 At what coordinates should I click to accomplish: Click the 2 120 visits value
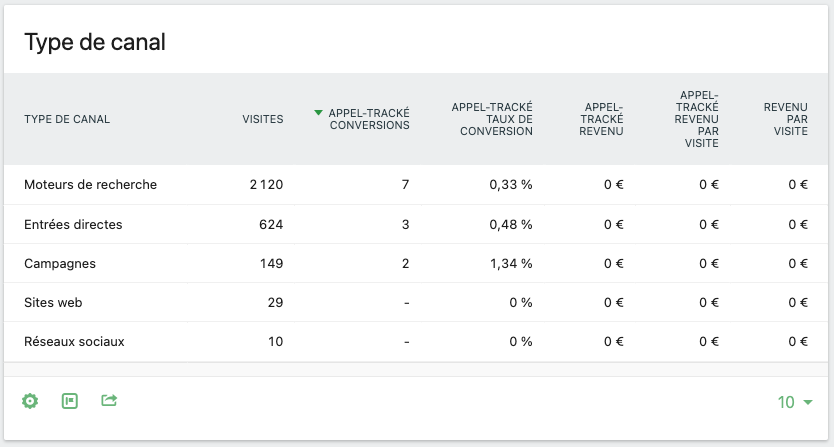pos(266,185)
